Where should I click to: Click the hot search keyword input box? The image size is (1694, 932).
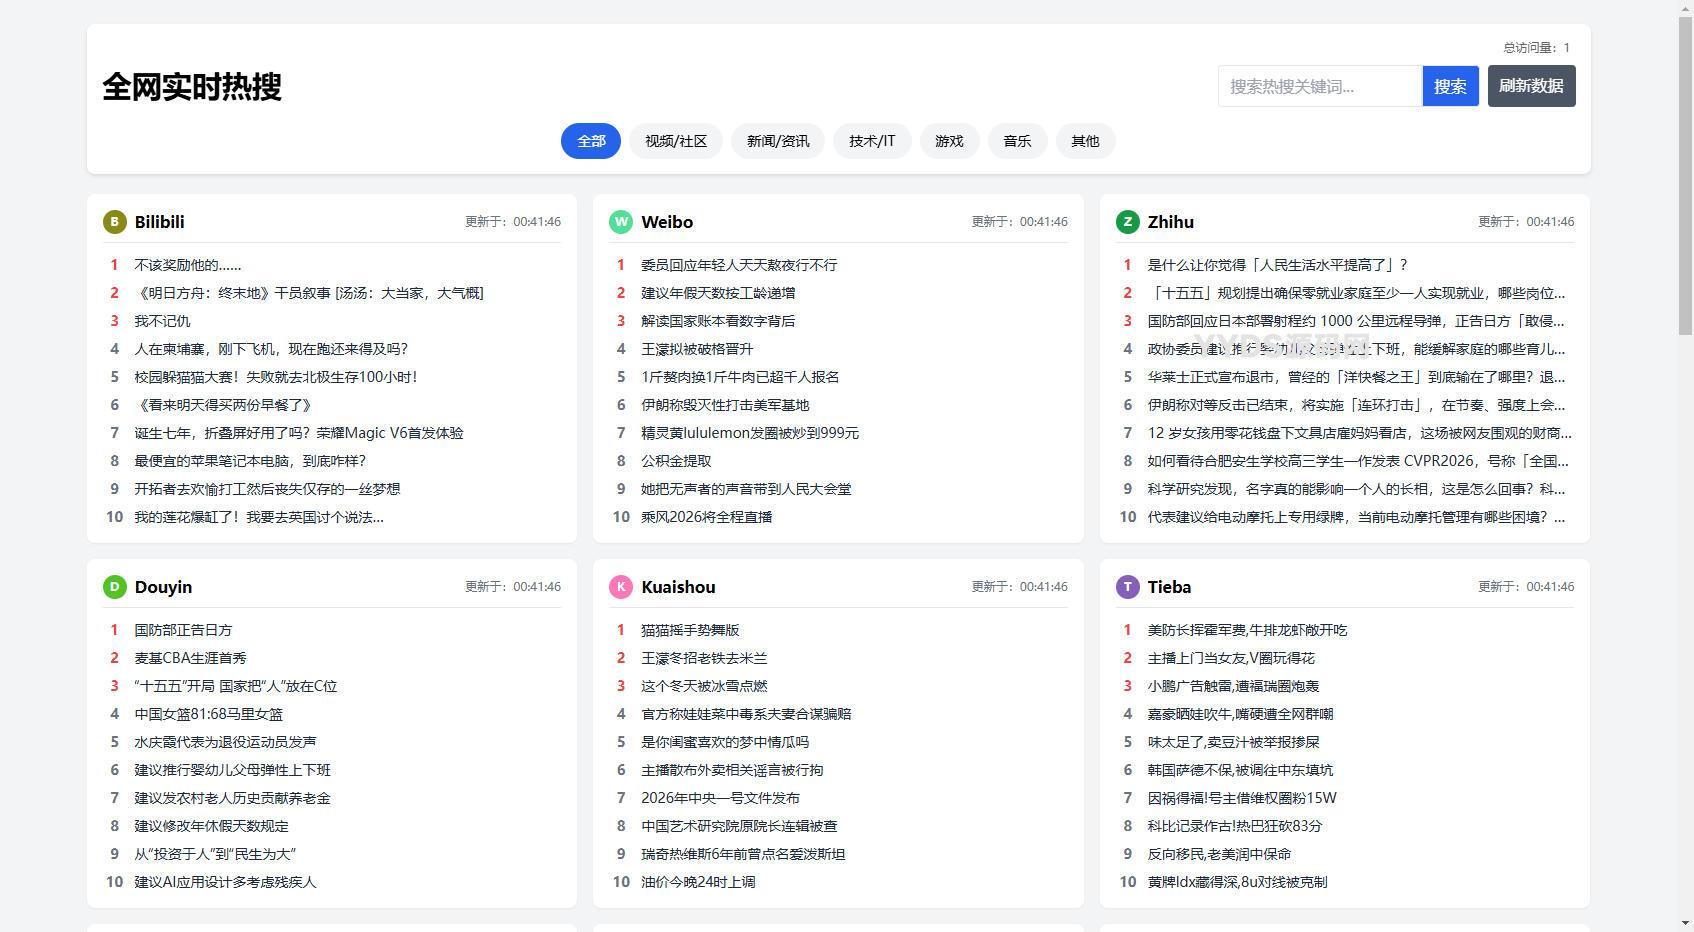tap(1319, 86)
